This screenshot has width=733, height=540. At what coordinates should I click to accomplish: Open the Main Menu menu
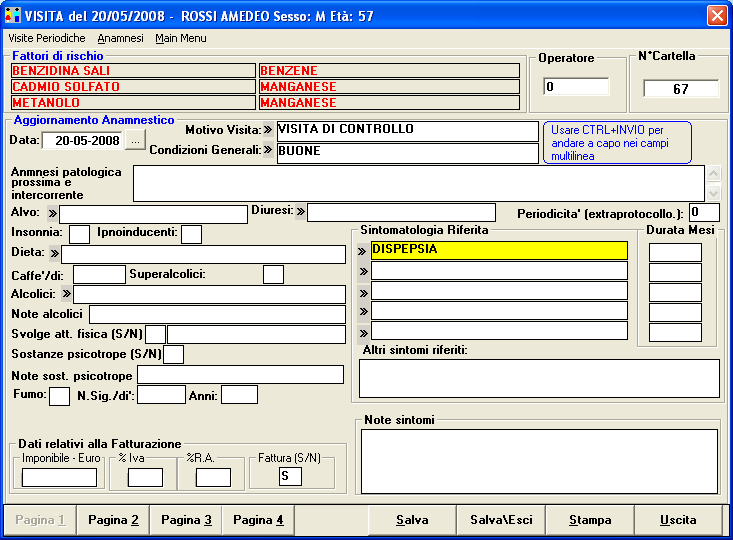click(181, 38)
